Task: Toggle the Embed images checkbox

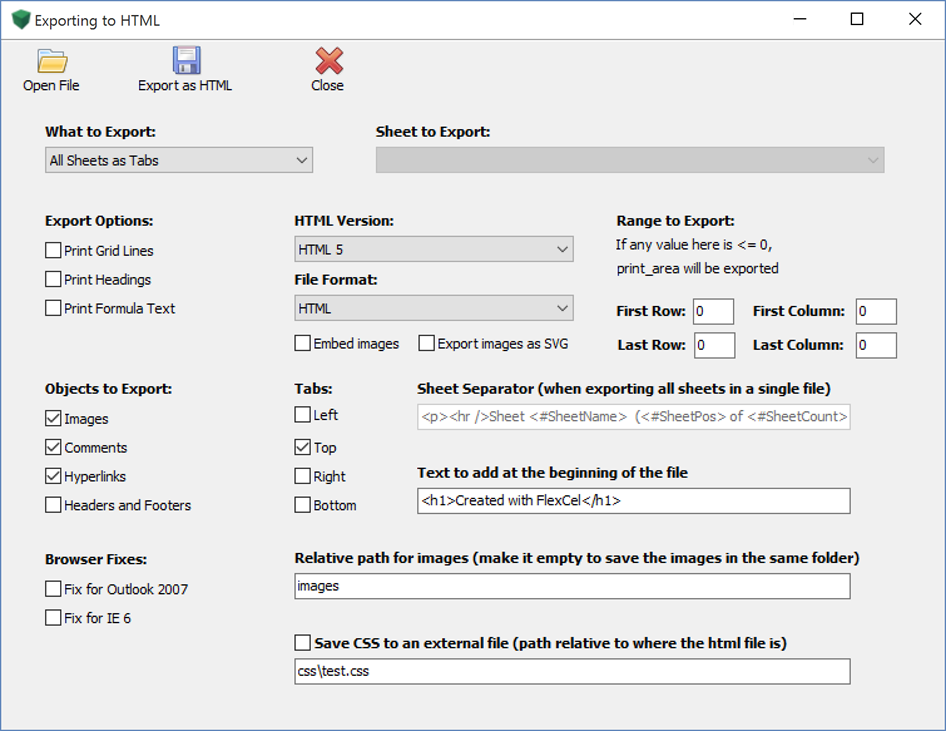Action: click(303, 344)
